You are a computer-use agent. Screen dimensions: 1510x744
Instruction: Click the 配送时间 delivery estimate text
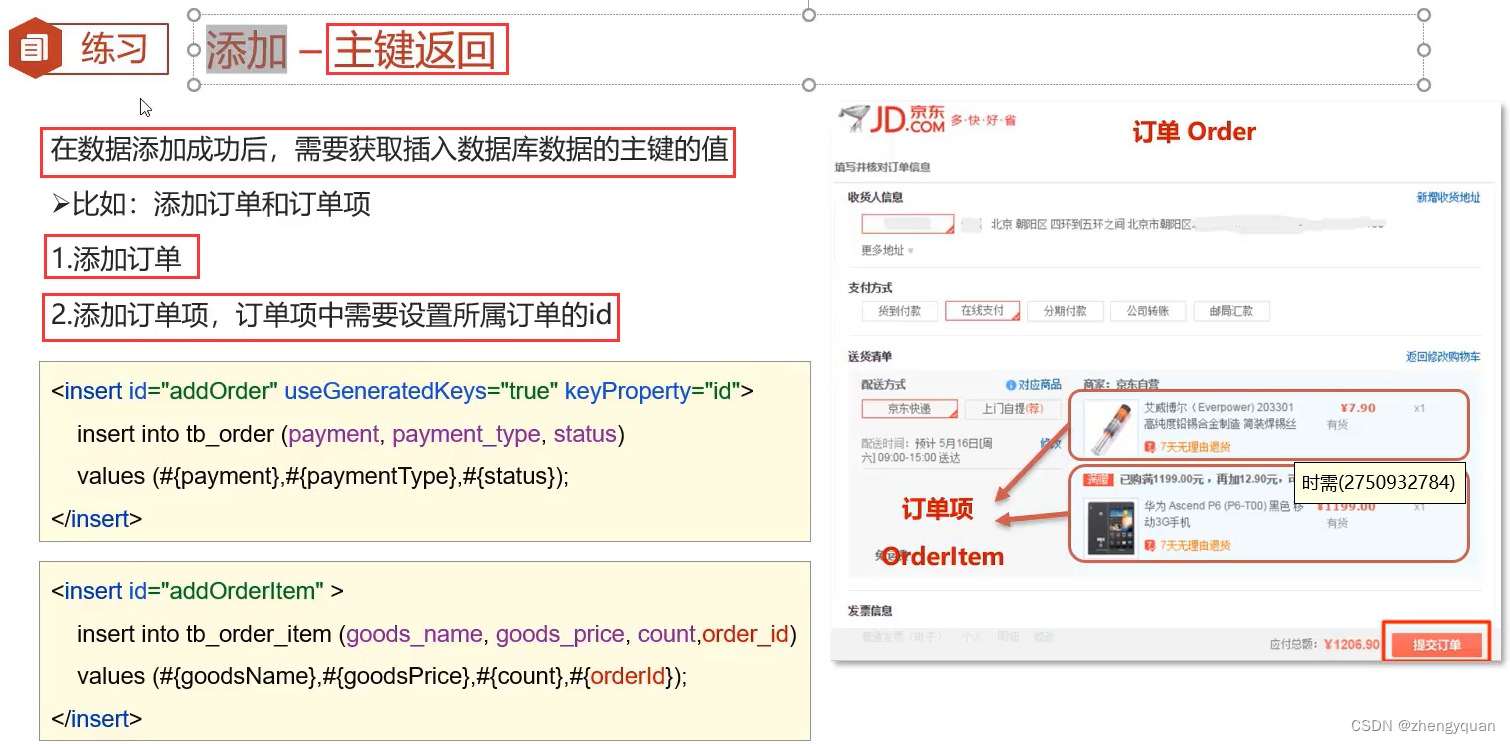(x=926, y=450)
